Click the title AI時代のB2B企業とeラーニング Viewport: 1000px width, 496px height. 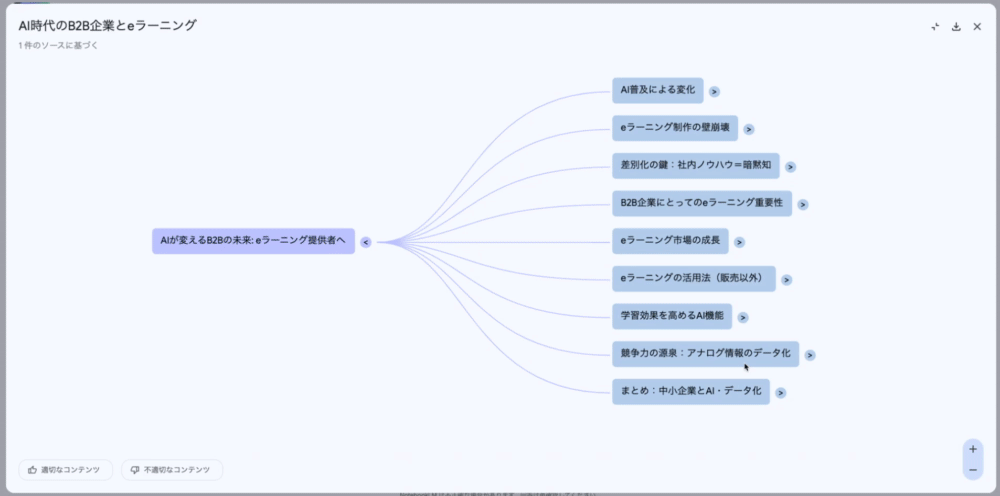click(108, 26)
